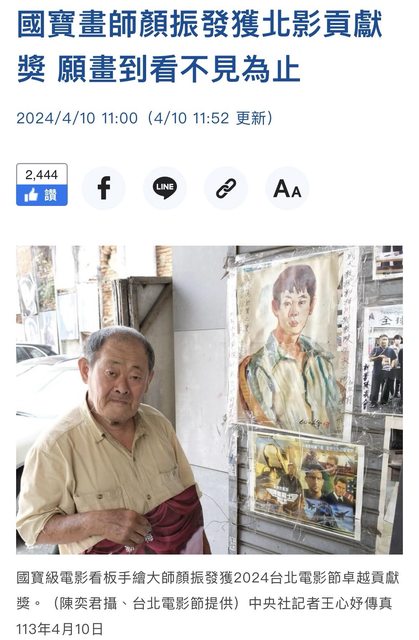This screenshot has height=640, width=419.
Task: Click headline second line 願畫到看不見為止
Action: pyautogui.click(x=179, y=69)
